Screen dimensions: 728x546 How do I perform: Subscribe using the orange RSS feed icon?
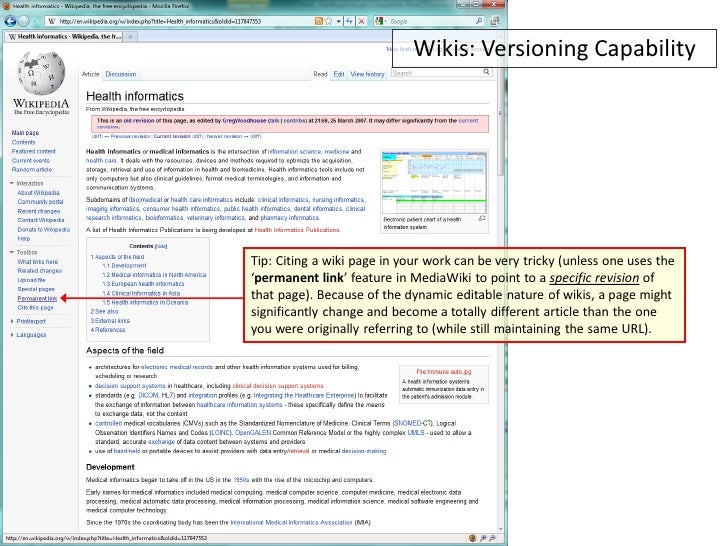tap(318, 21)
